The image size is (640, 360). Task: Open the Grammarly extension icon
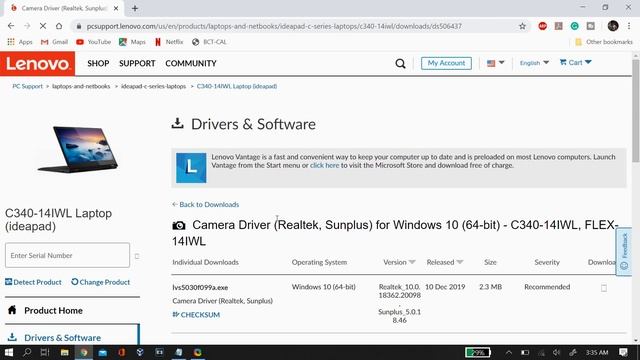574,26
